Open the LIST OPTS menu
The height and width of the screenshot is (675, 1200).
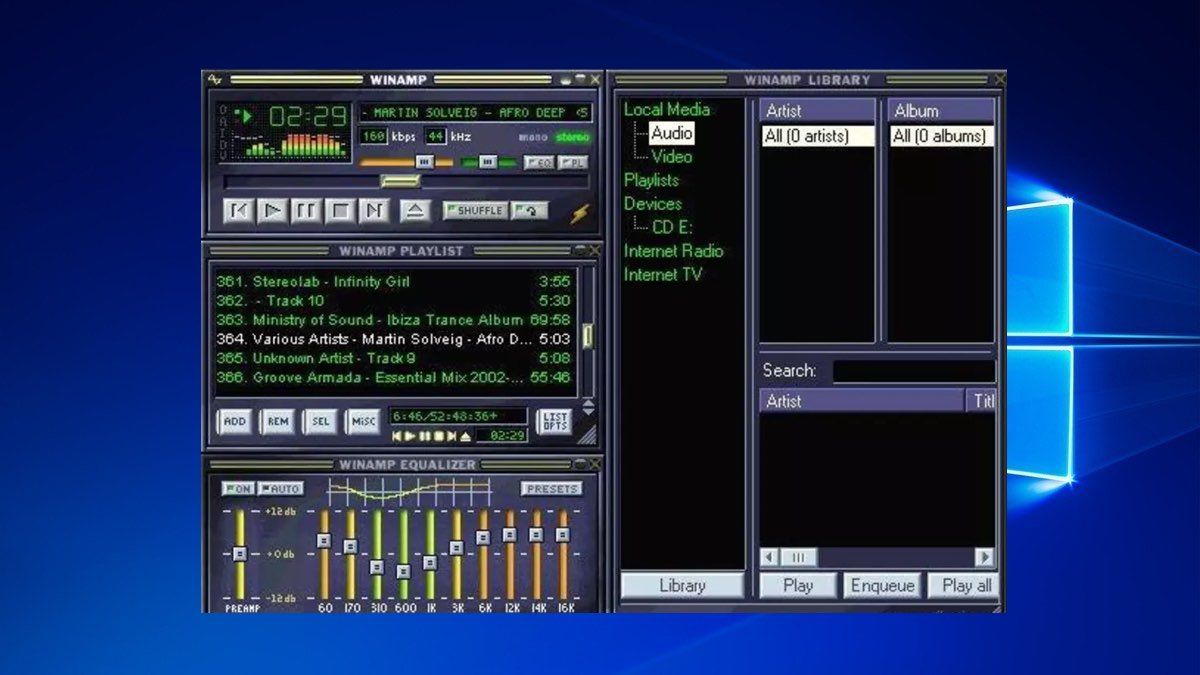555,422
